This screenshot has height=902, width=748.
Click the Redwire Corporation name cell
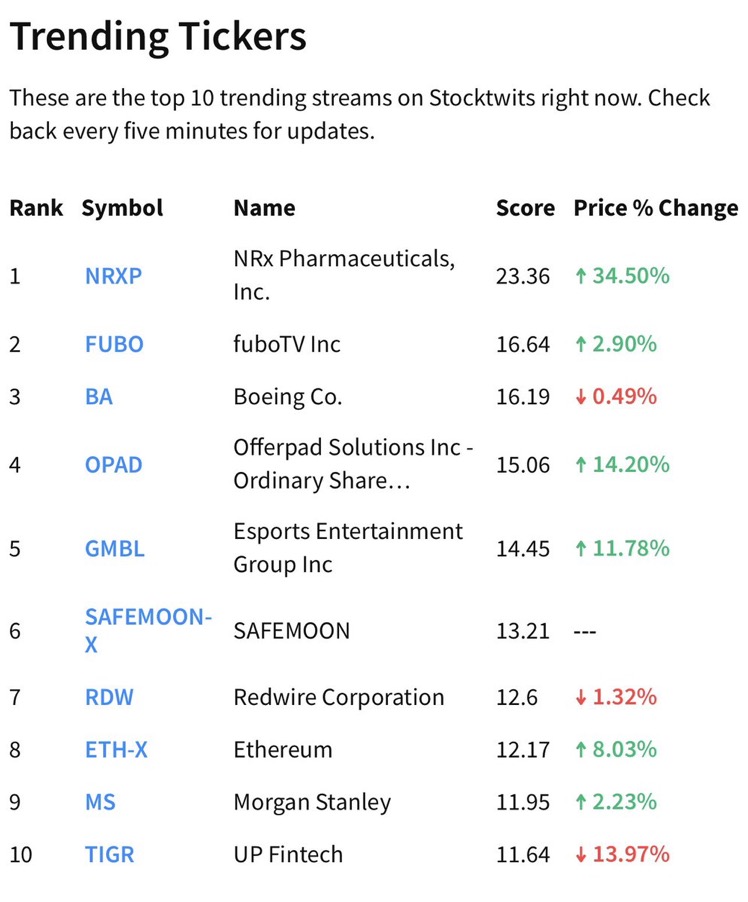pos(339,697)
